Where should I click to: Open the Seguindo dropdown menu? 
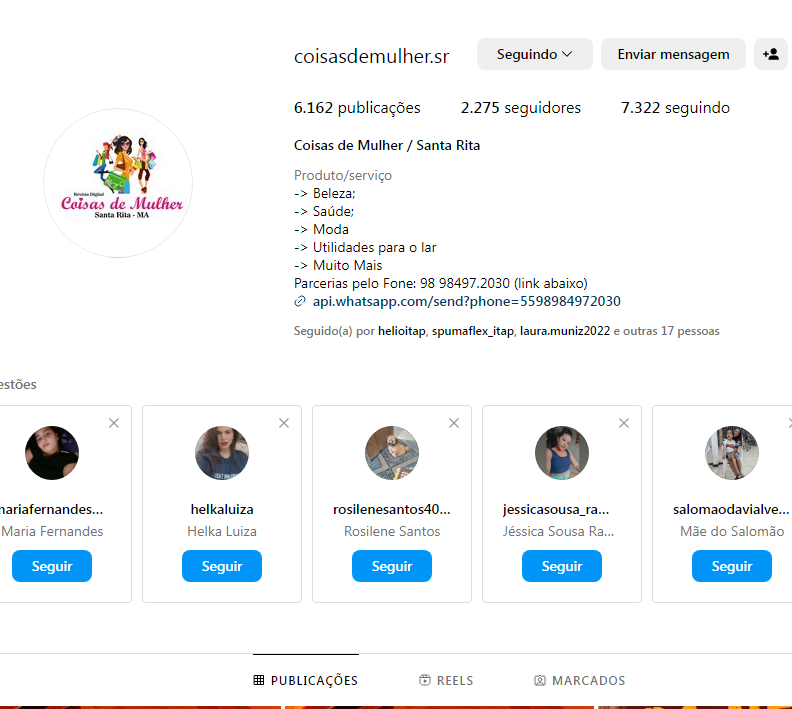534,54
